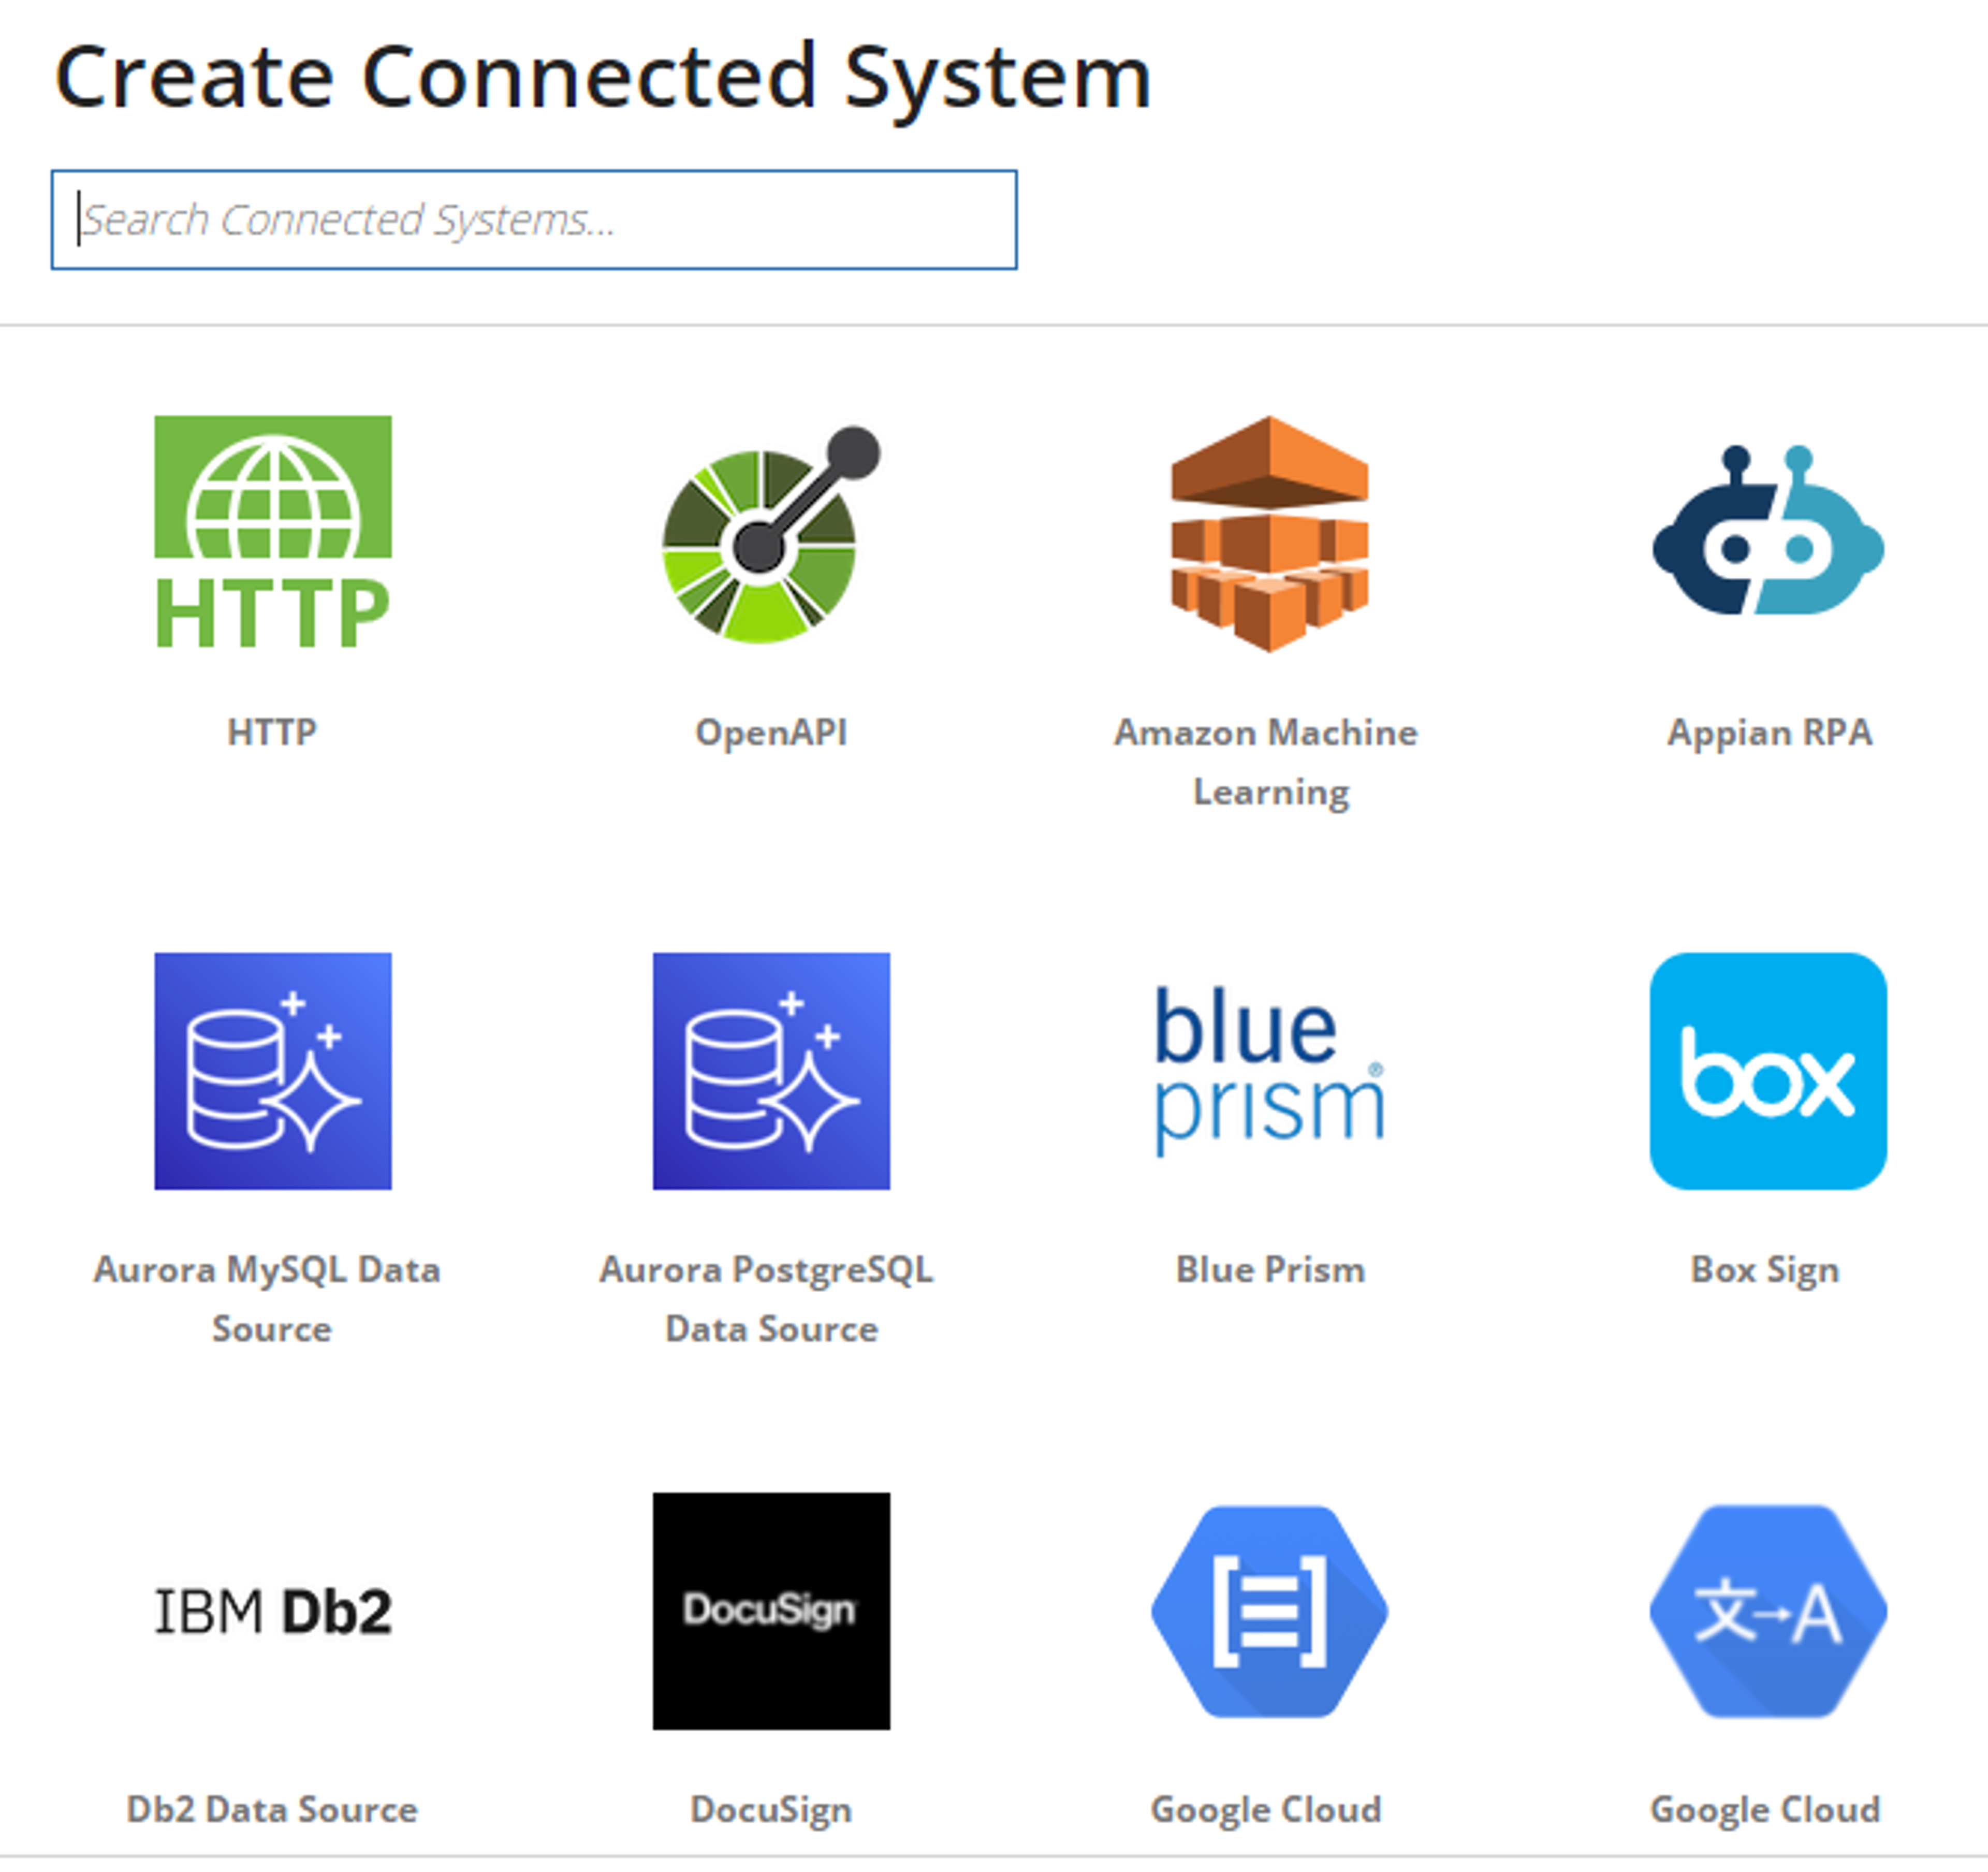The height and width of the screenshot is (1872, 1988).
Task: Click the Amazon Machine Learning label
Action: (x=1267, y=762)
